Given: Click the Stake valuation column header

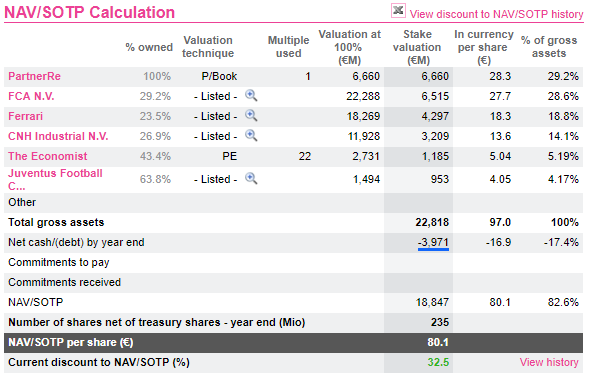Looking at the screenshot, I should click(417, 47).
